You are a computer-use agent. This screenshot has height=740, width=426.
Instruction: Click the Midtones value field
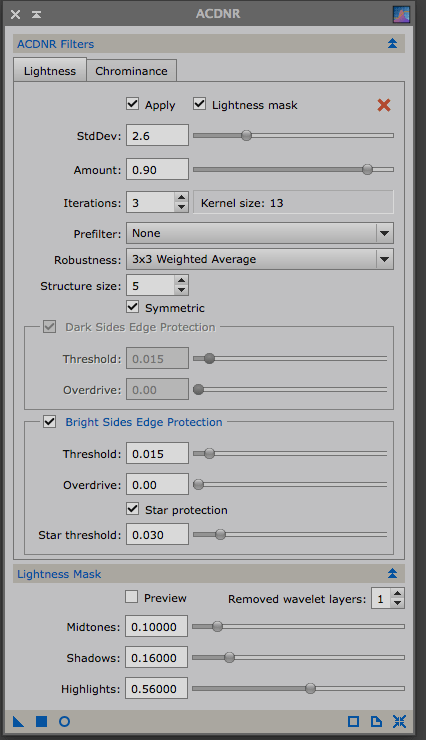(156, 627)
